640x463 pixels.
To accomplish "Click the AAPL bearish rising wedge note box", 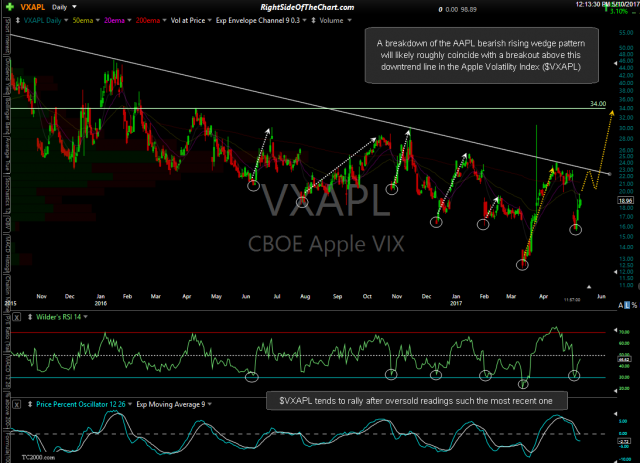I will [x=482, y=55].
